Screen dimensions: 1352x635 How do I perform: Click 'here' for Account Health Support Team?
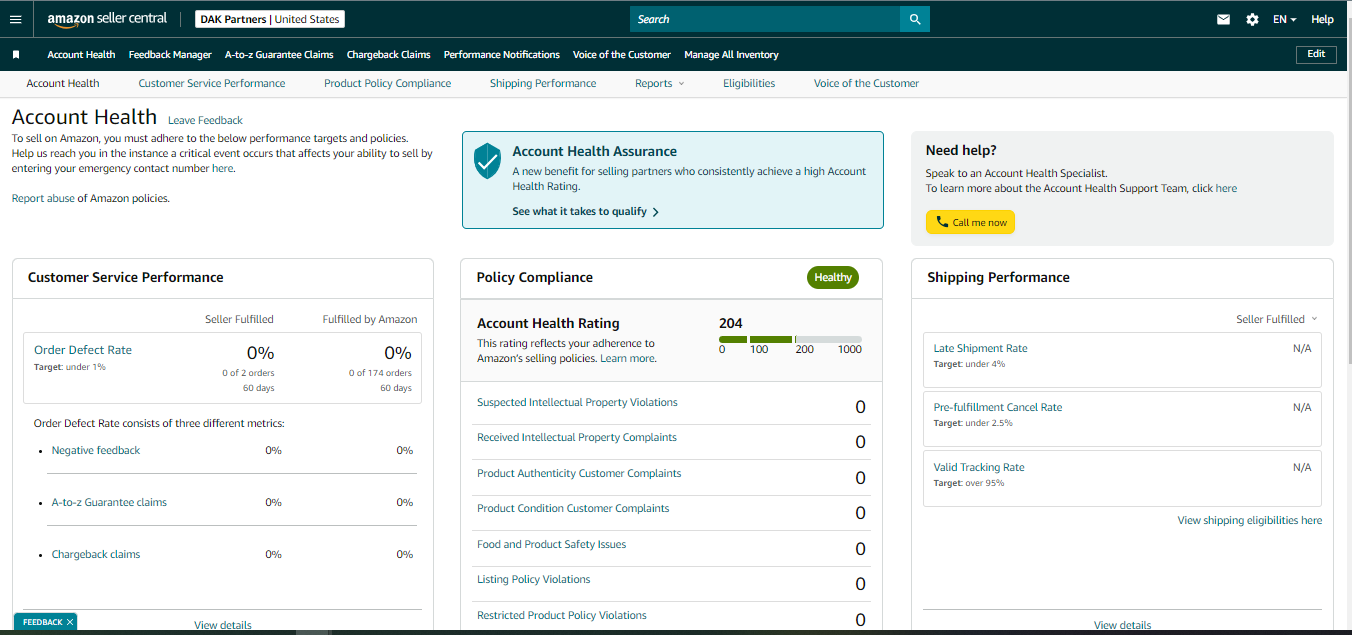pyautogui.click(x=1226, y=188)
